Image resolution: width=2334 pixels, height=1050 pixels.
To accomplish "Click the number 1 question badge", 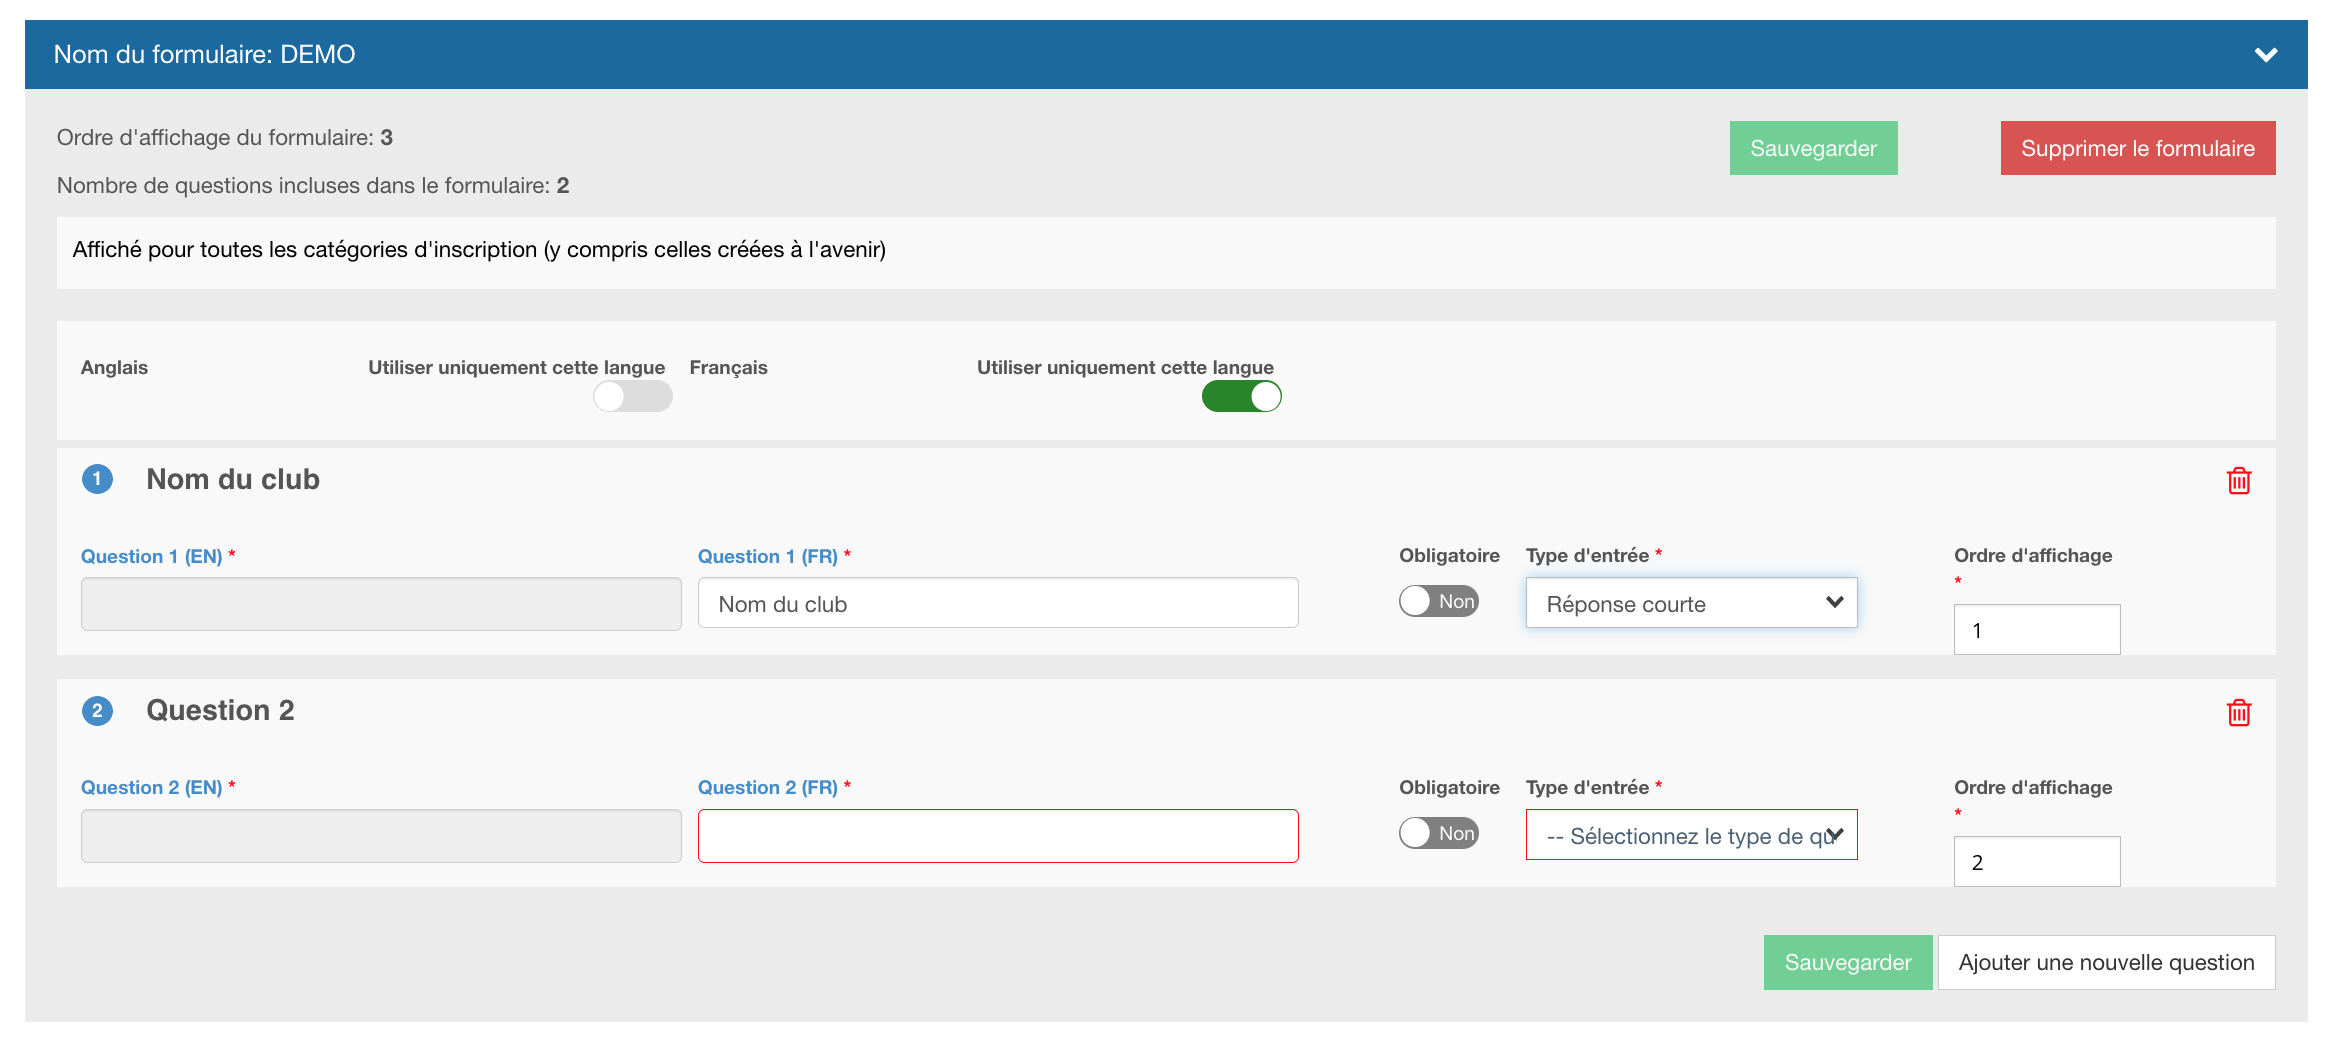I will coord(97,479).
